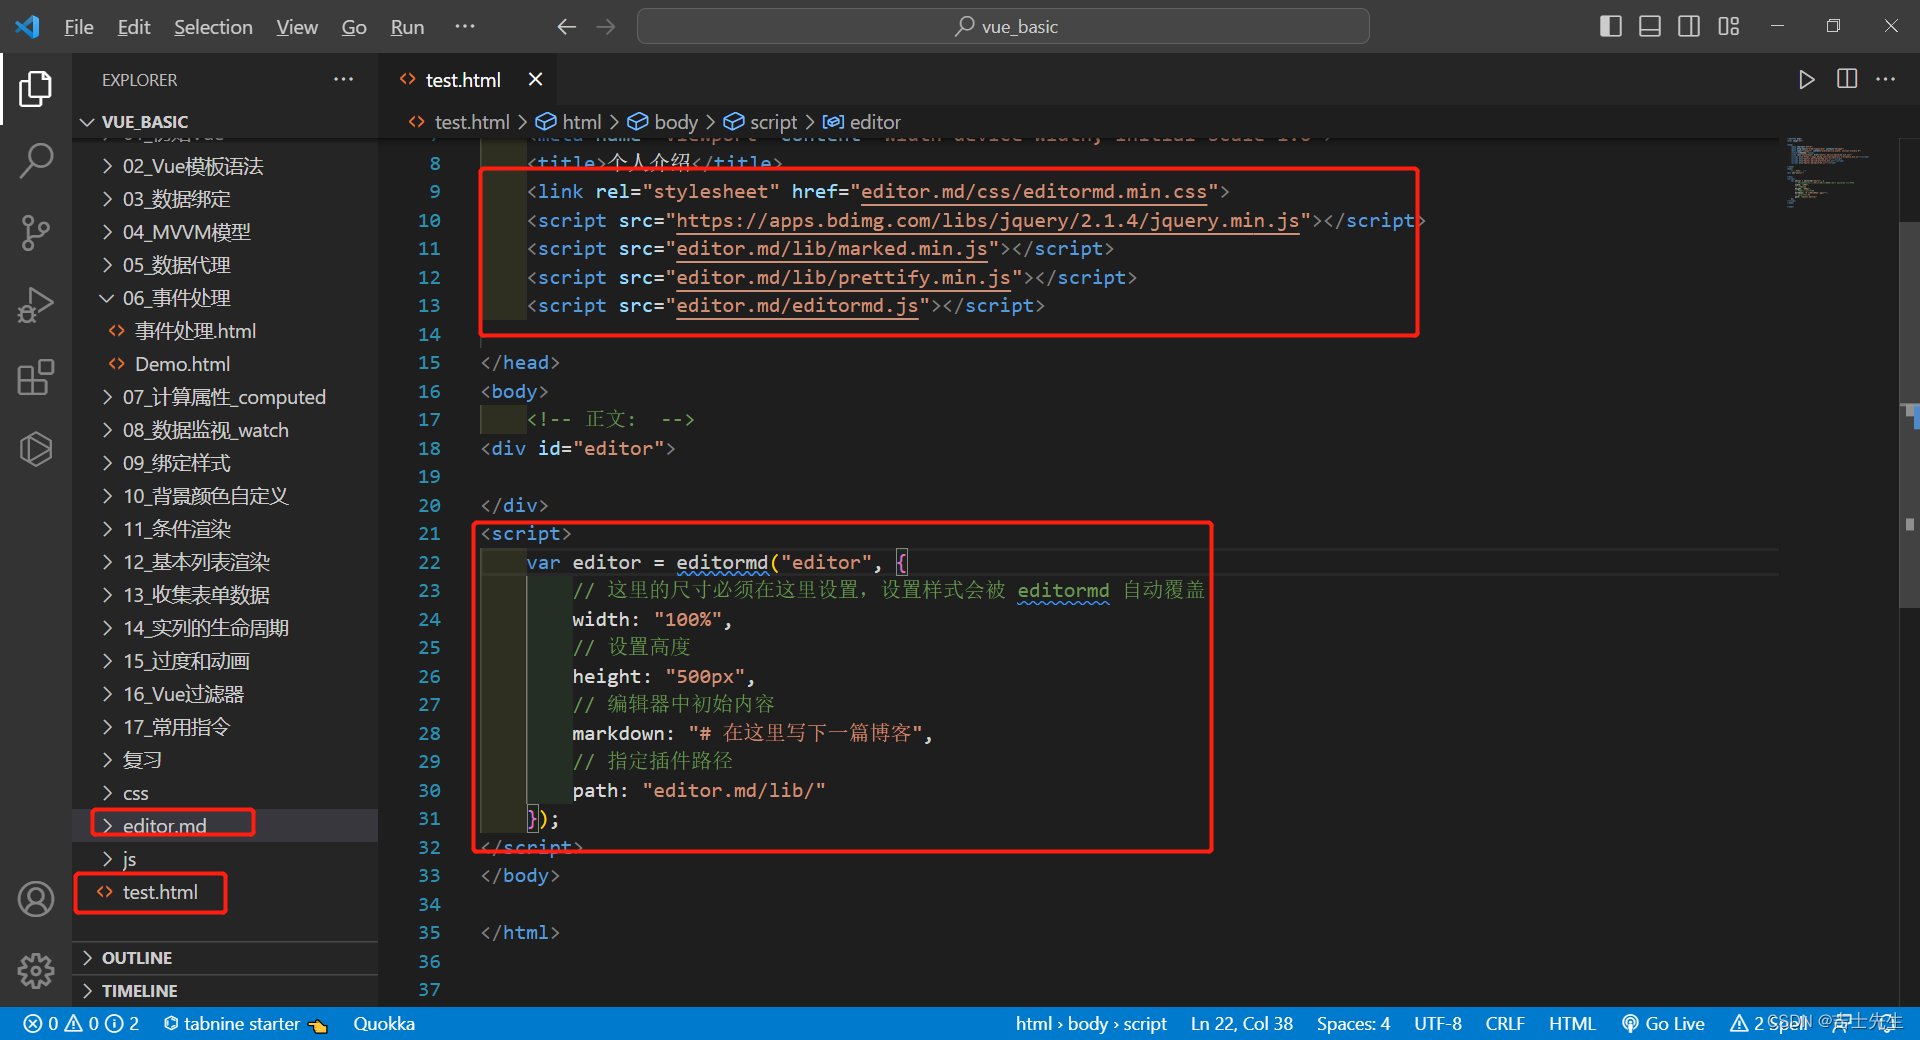The width and height of the screenshot is (1920, 1040).
Task: Open the Tabnine hexagon sidebar icon
Action: [36, 449]
